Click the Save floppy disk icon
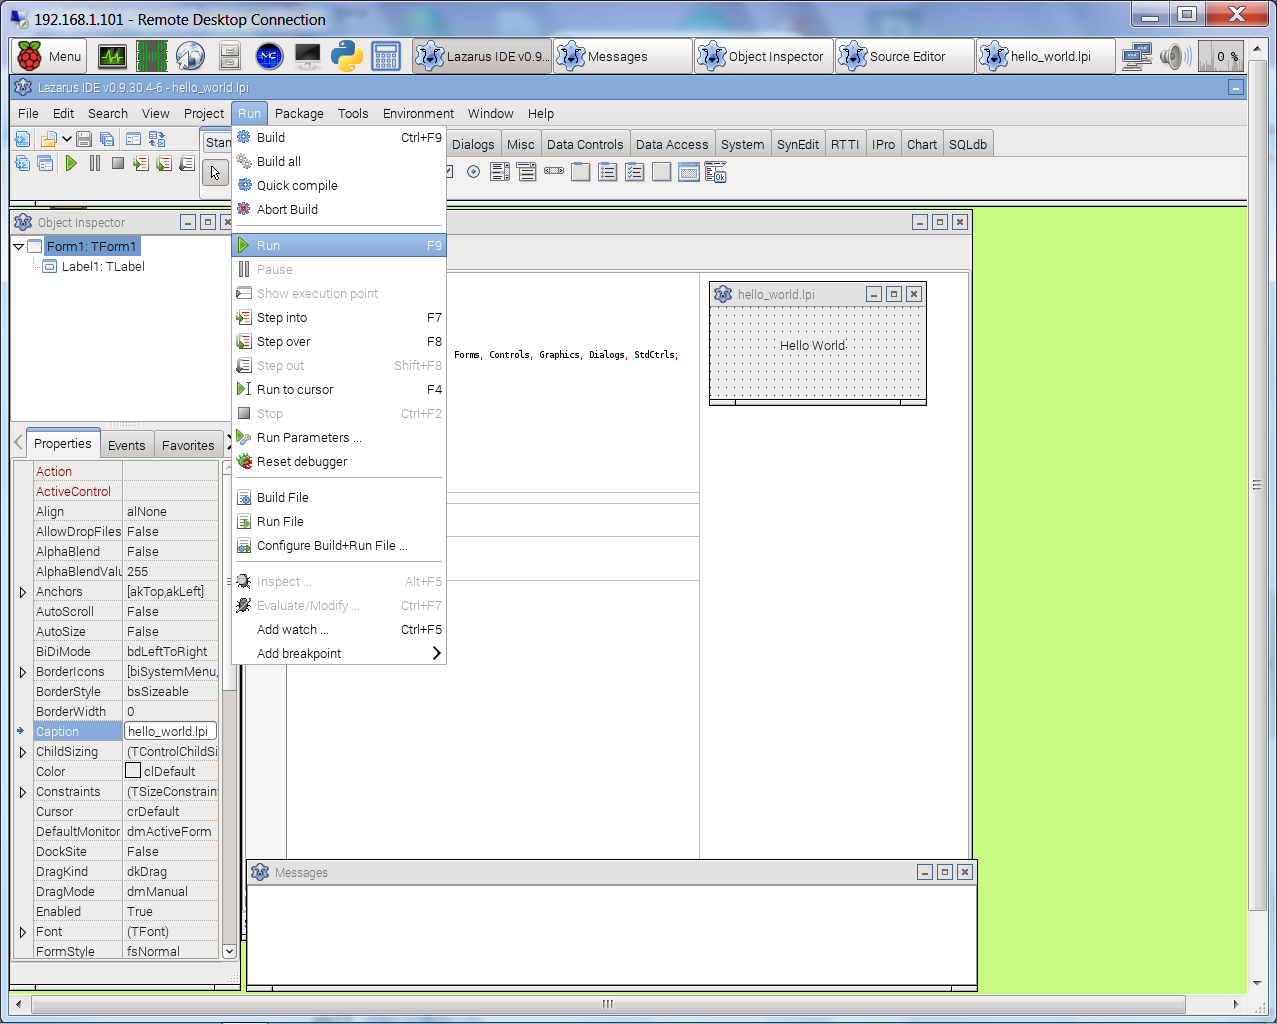Viewport: 1277px width, 1024px height. 84,139
